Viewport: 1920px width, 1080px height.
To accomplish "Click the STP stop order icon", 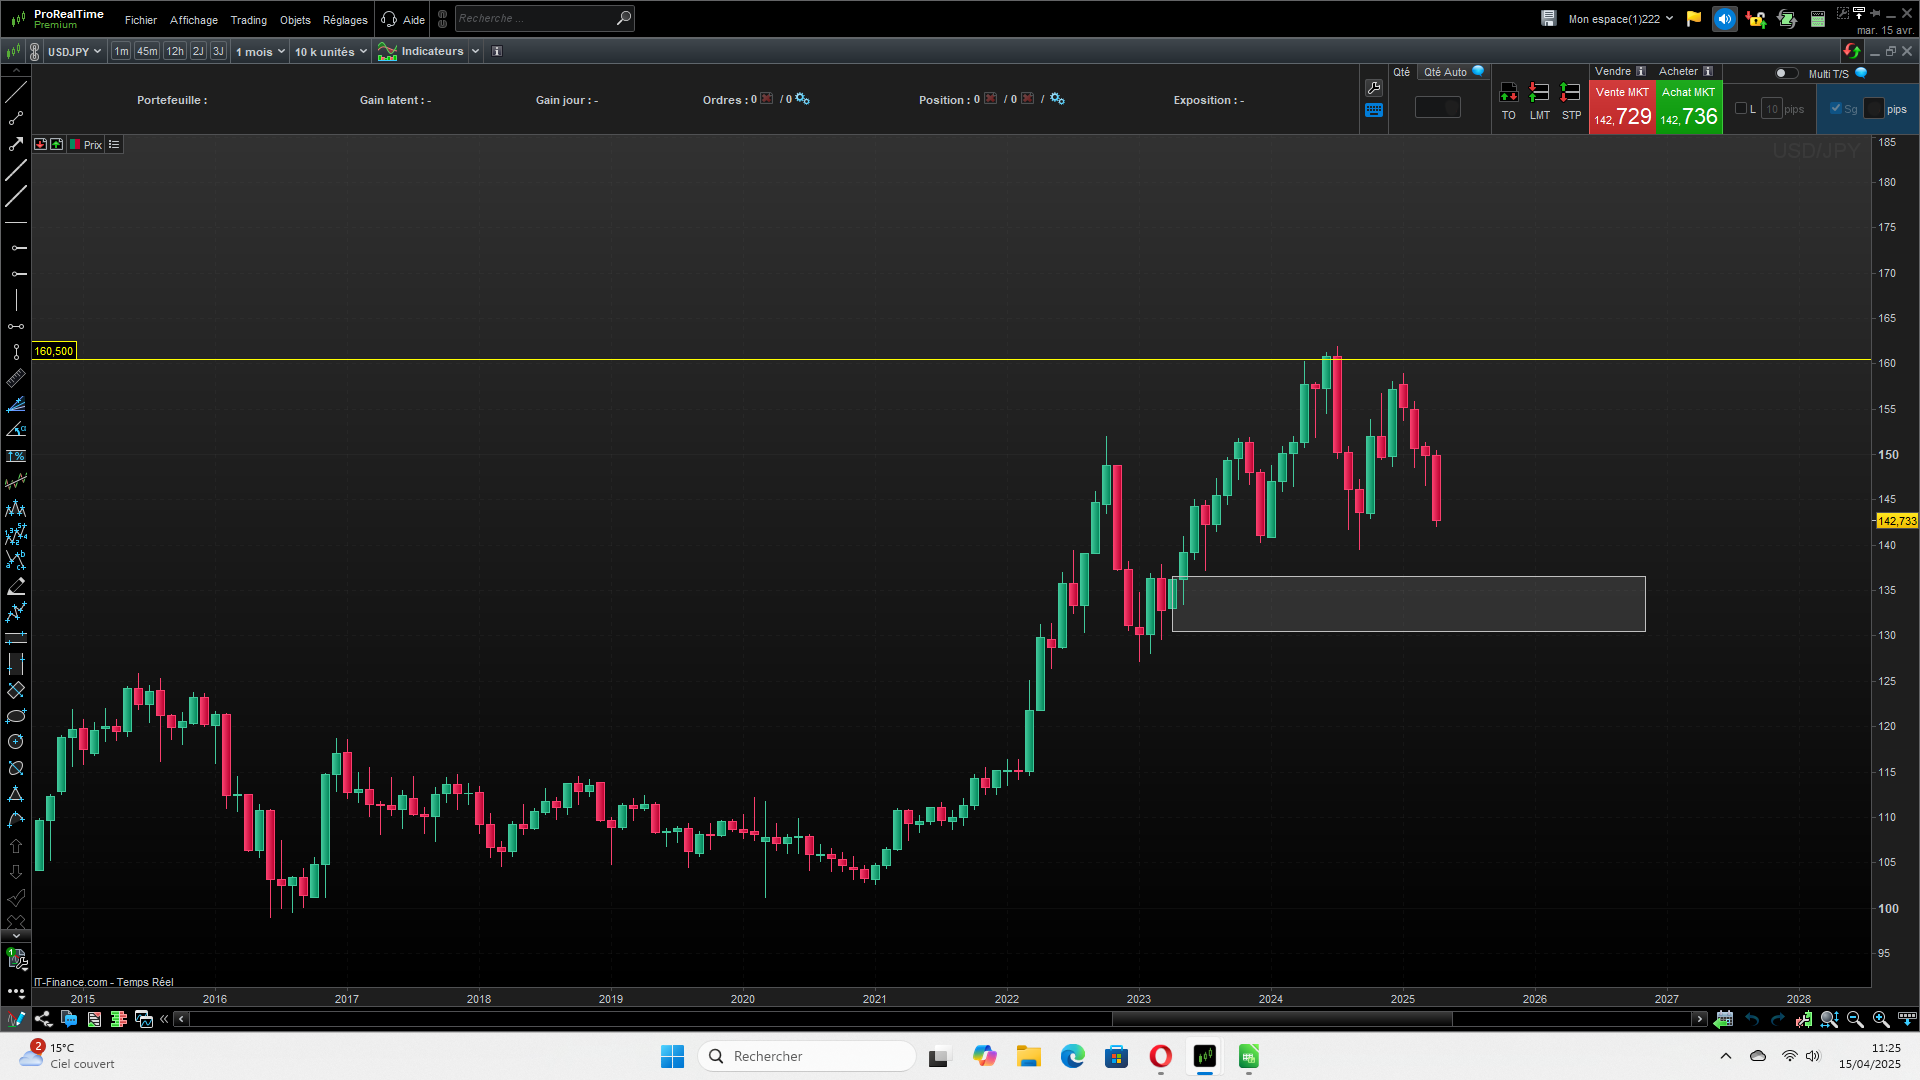I will [1571, 94].
